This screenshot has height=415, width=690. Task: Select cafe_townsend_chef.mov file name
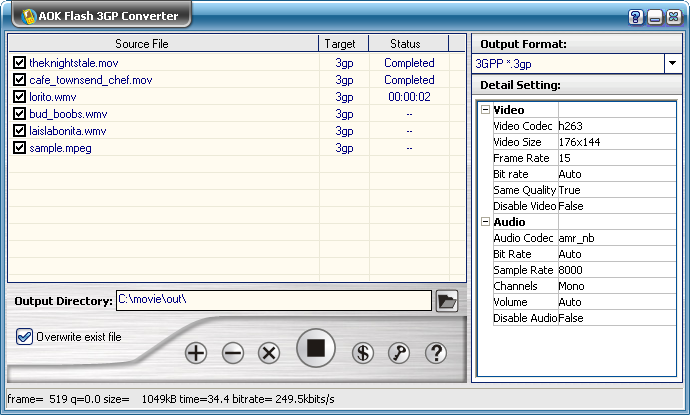click(x=91, y=80)
